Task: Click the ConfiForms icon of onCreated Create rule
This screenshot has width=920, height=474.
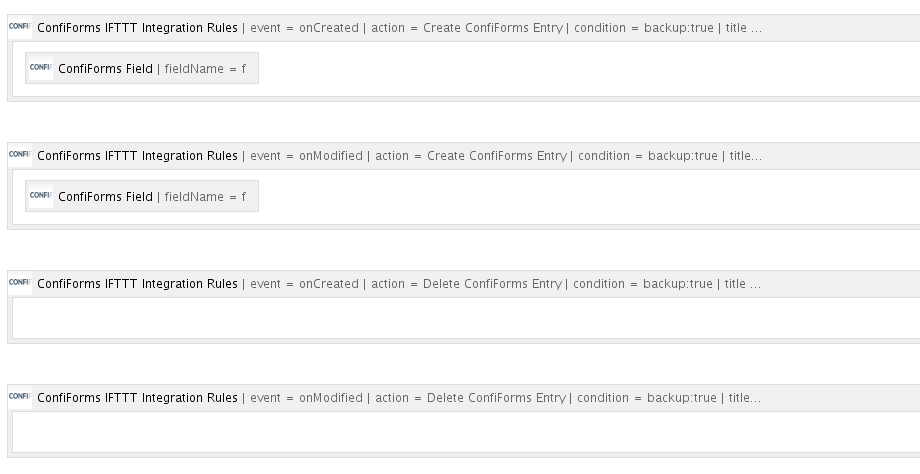Action: (x=20, y=27)
